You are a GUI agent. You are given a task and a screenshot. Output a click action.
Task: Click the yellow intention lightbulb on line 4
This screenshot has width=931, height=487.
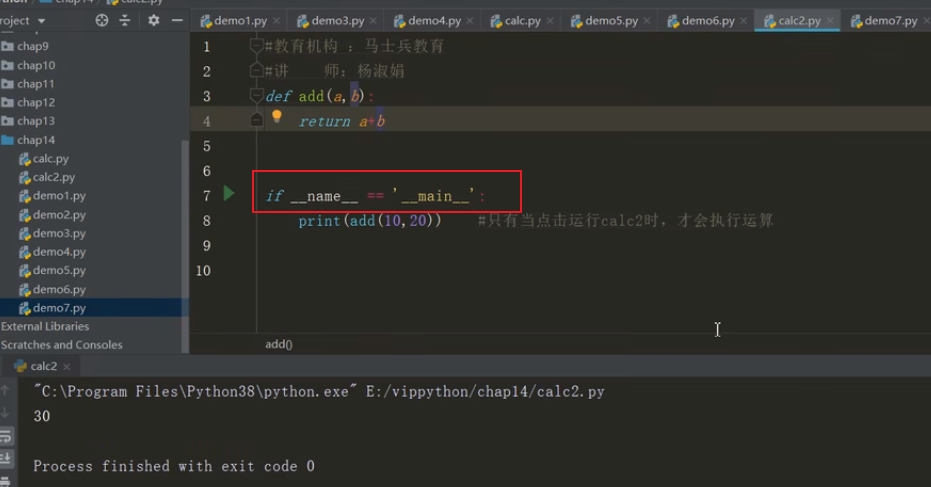(x=277, y=116)
